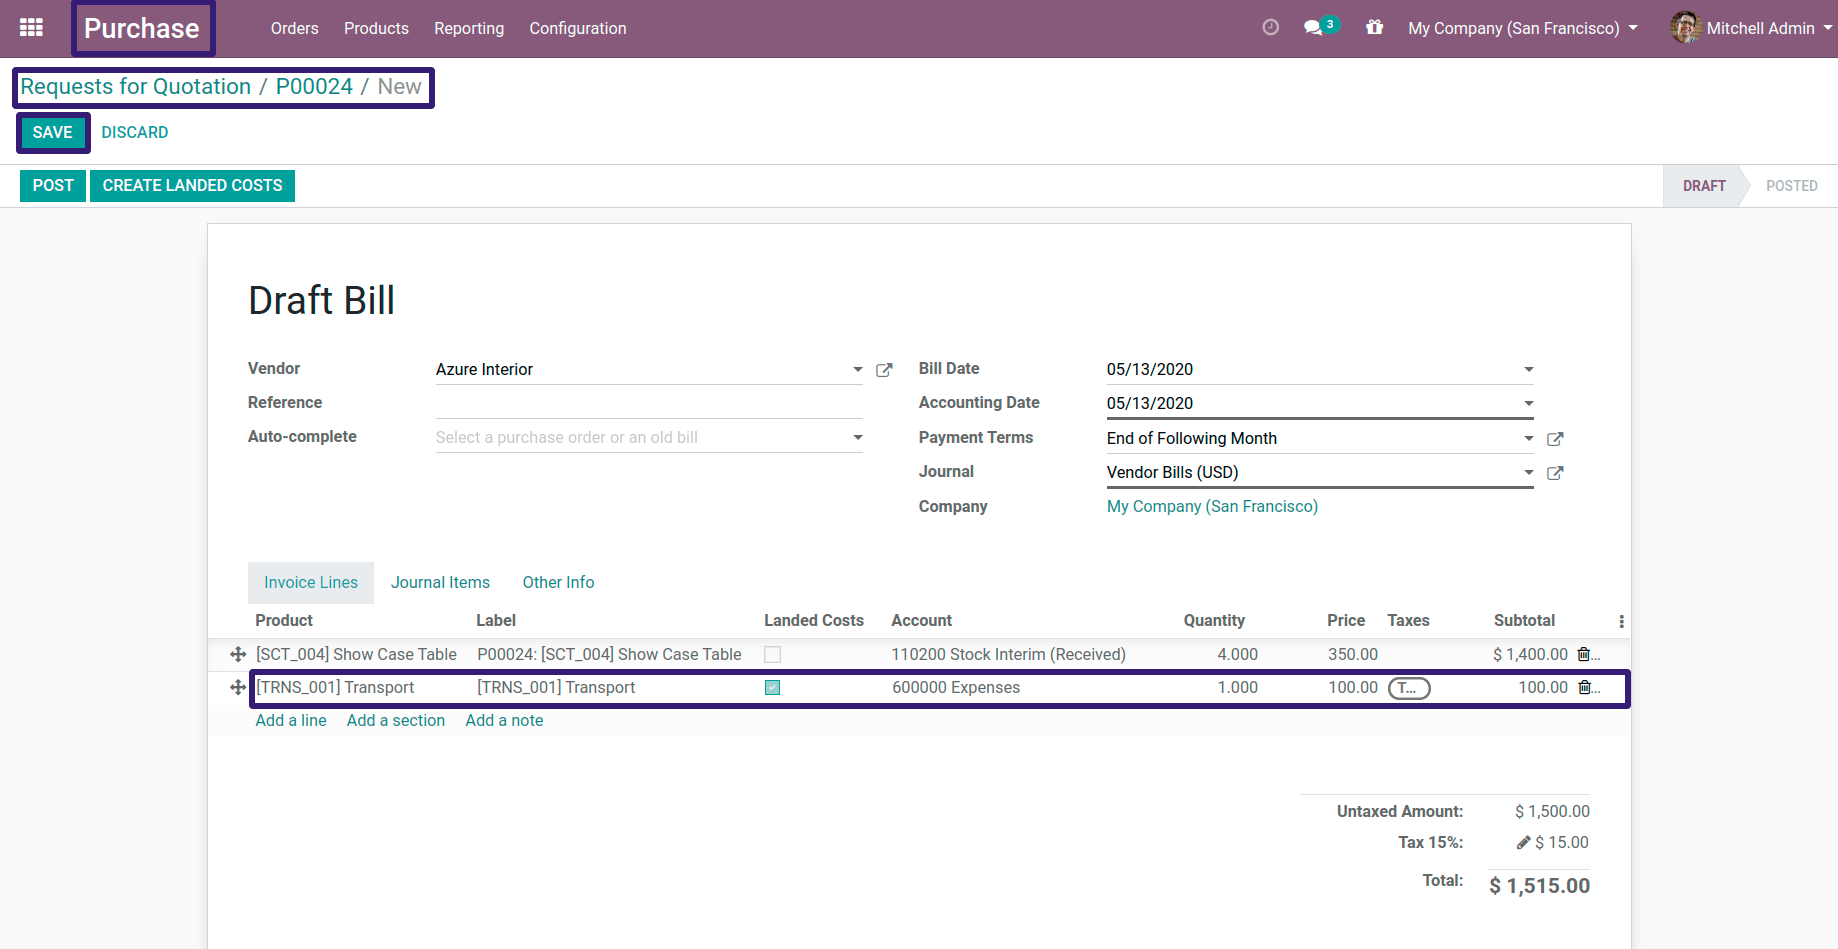The image size is (1838, 949).
Task: Click the Landed Costs column header
Action: pos(813,620)
